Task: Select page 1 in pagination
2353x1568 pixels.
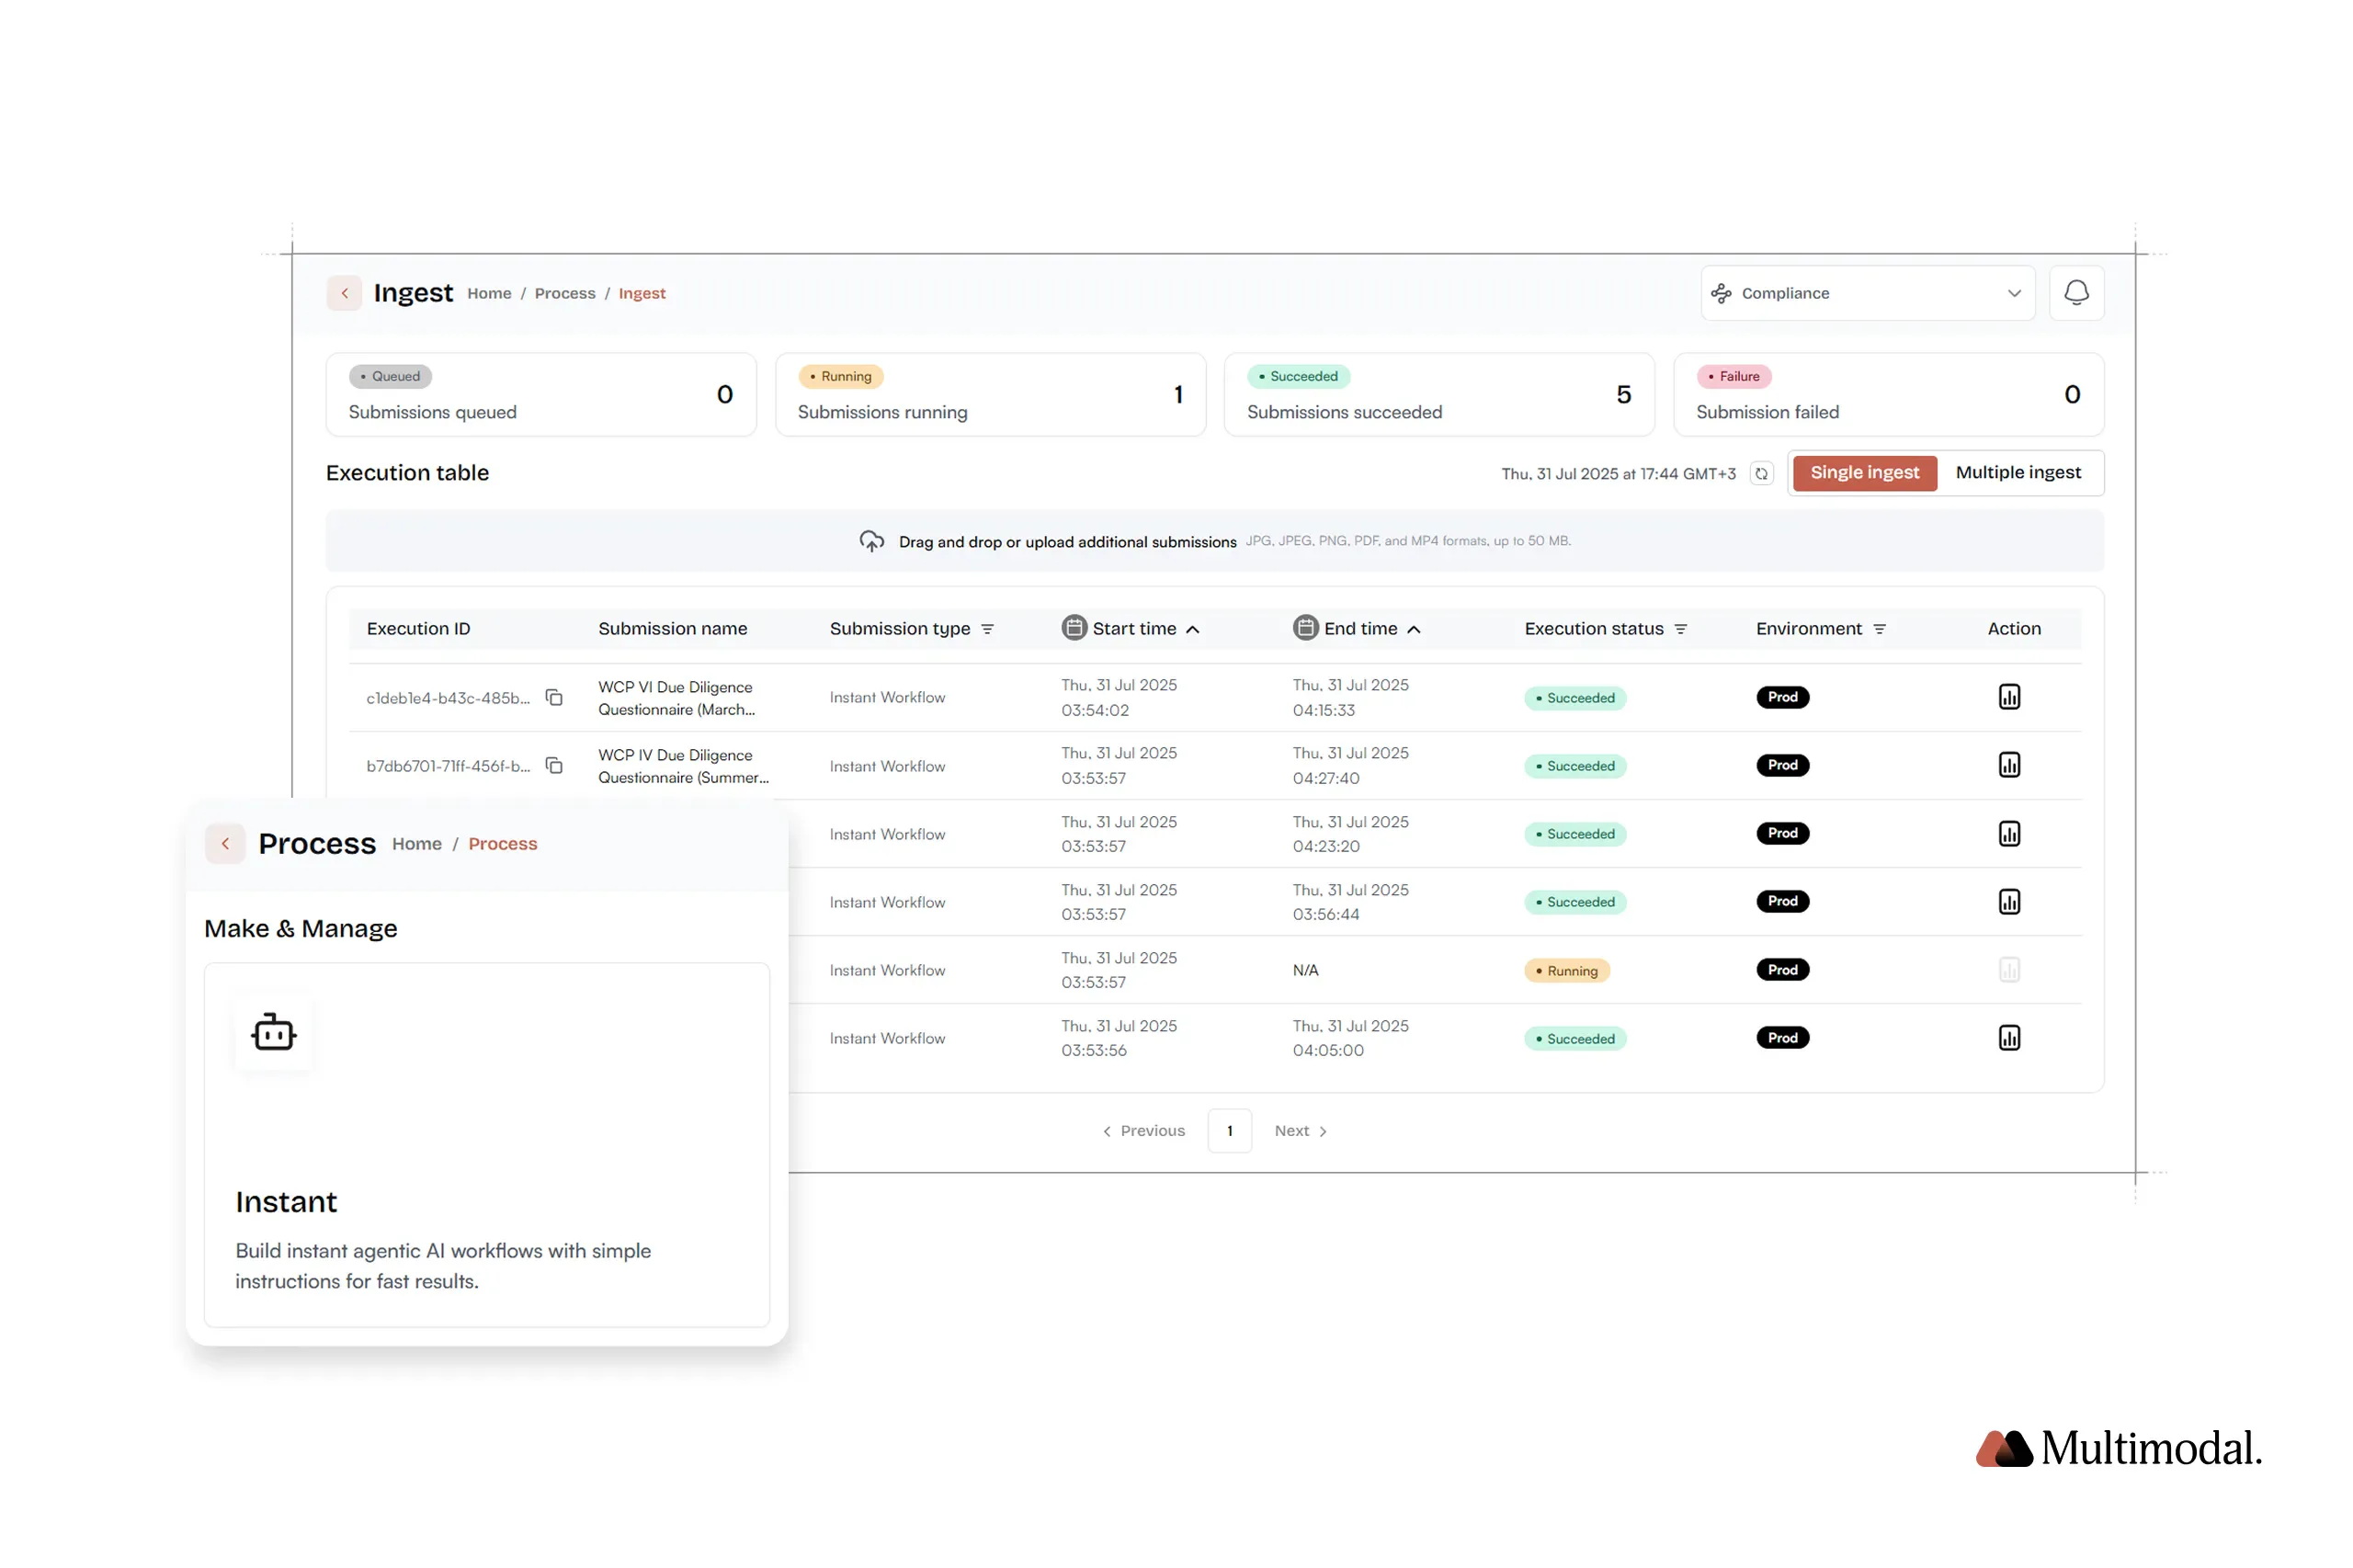Action: [x=1229, y=1131]
